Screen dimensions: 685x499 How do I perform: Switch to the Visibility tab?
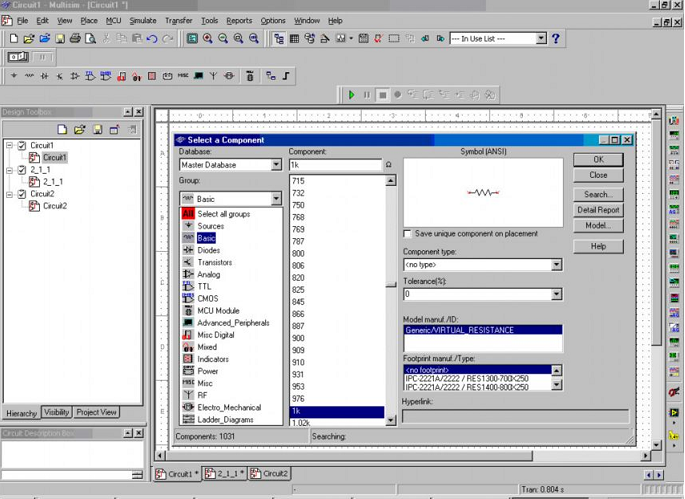click(56, 412)
